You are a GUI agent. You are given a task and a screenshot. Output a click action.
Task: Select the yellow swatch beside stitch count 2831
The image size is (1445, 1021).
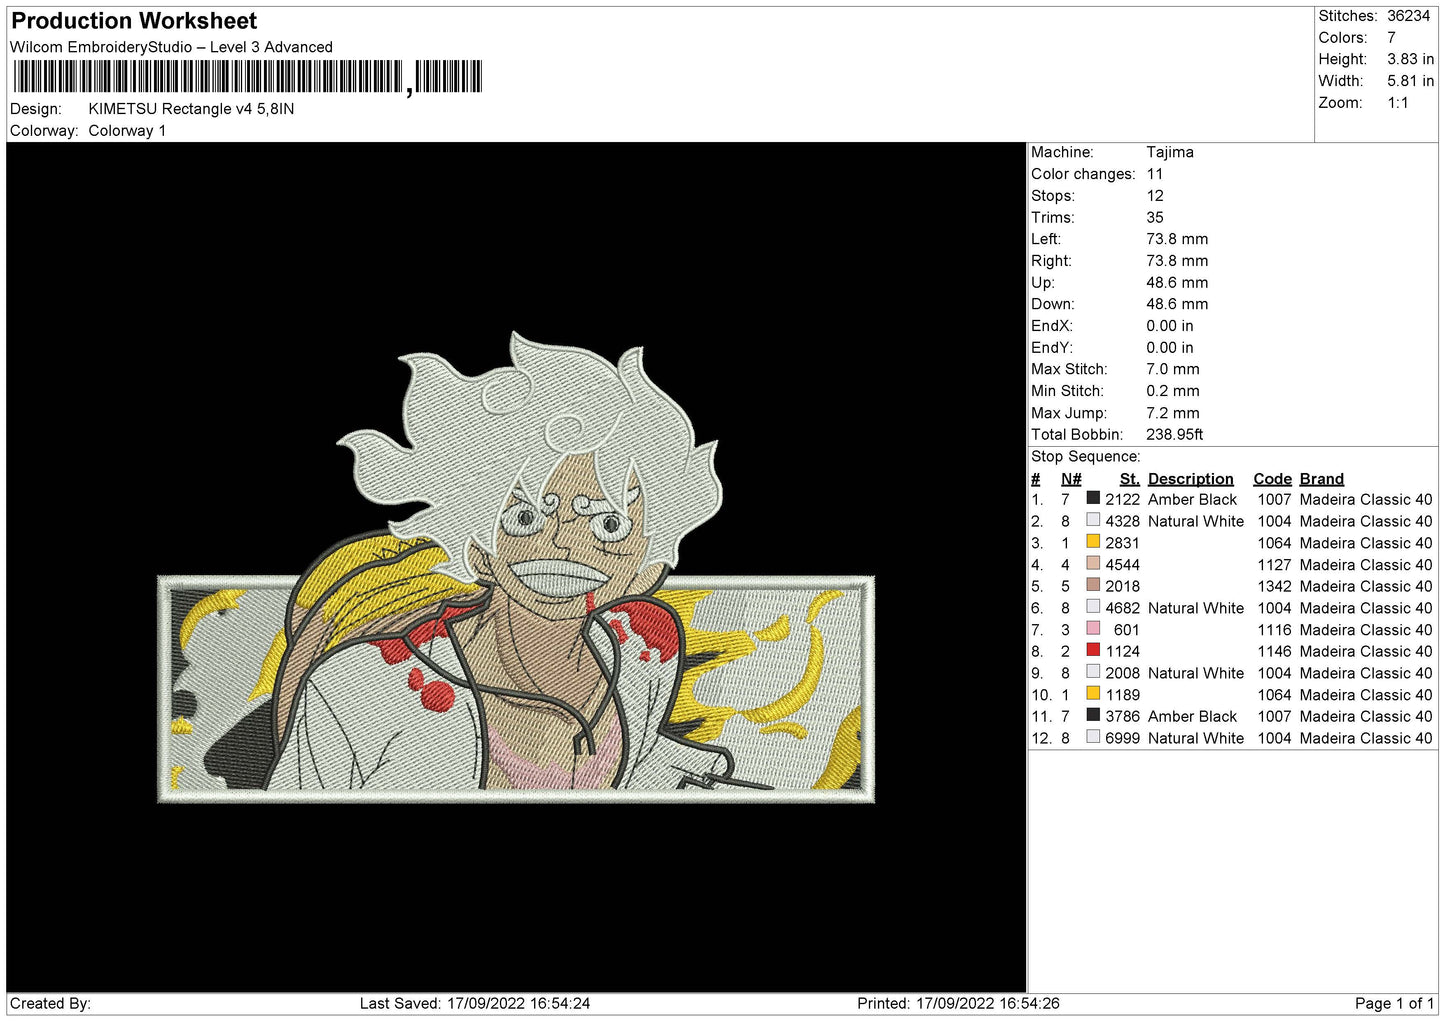1093,542
